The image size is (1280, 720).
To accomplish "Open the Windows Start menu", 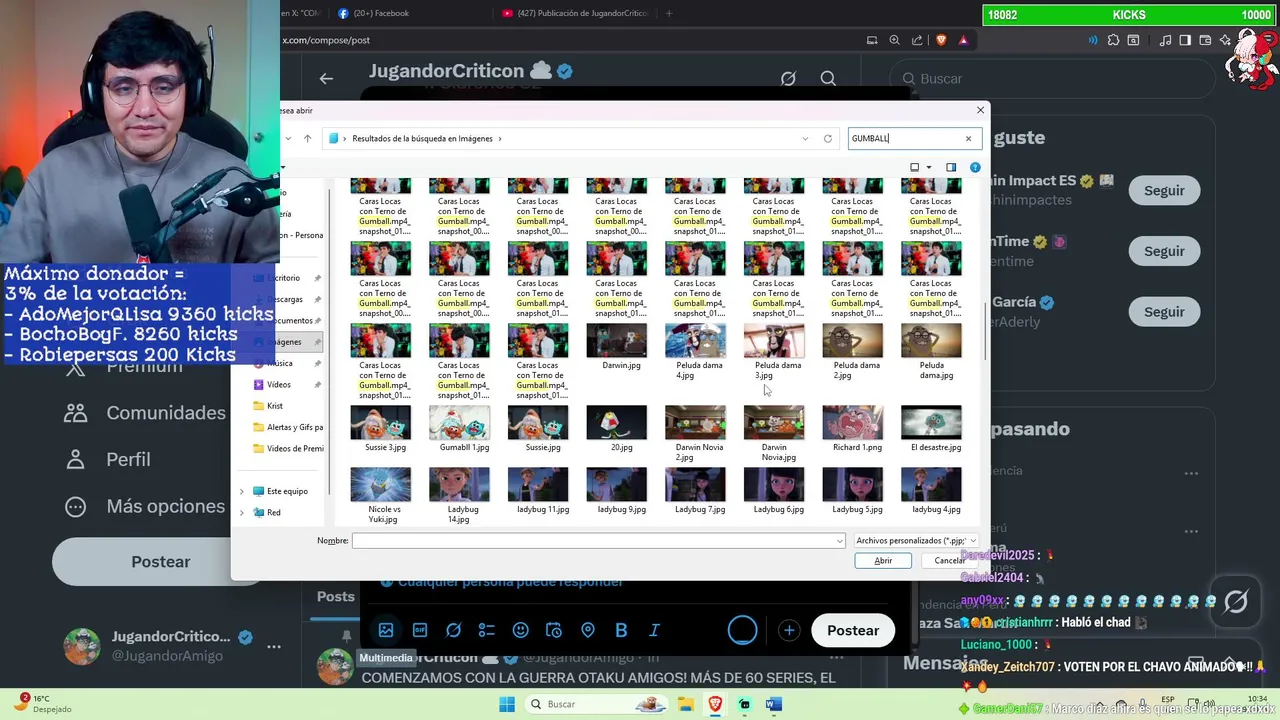I will (506, 704).
